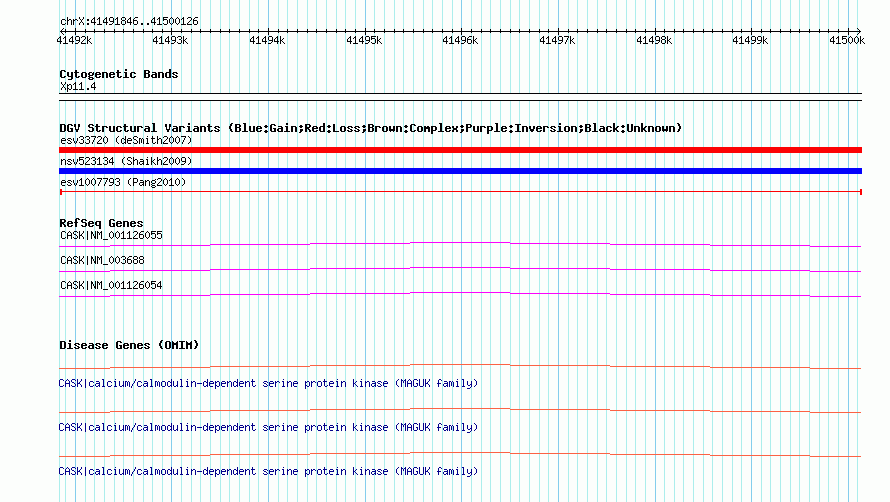Click the blue nsv523134 gain variant bar
890x502 pixels.
click(460, 171)
